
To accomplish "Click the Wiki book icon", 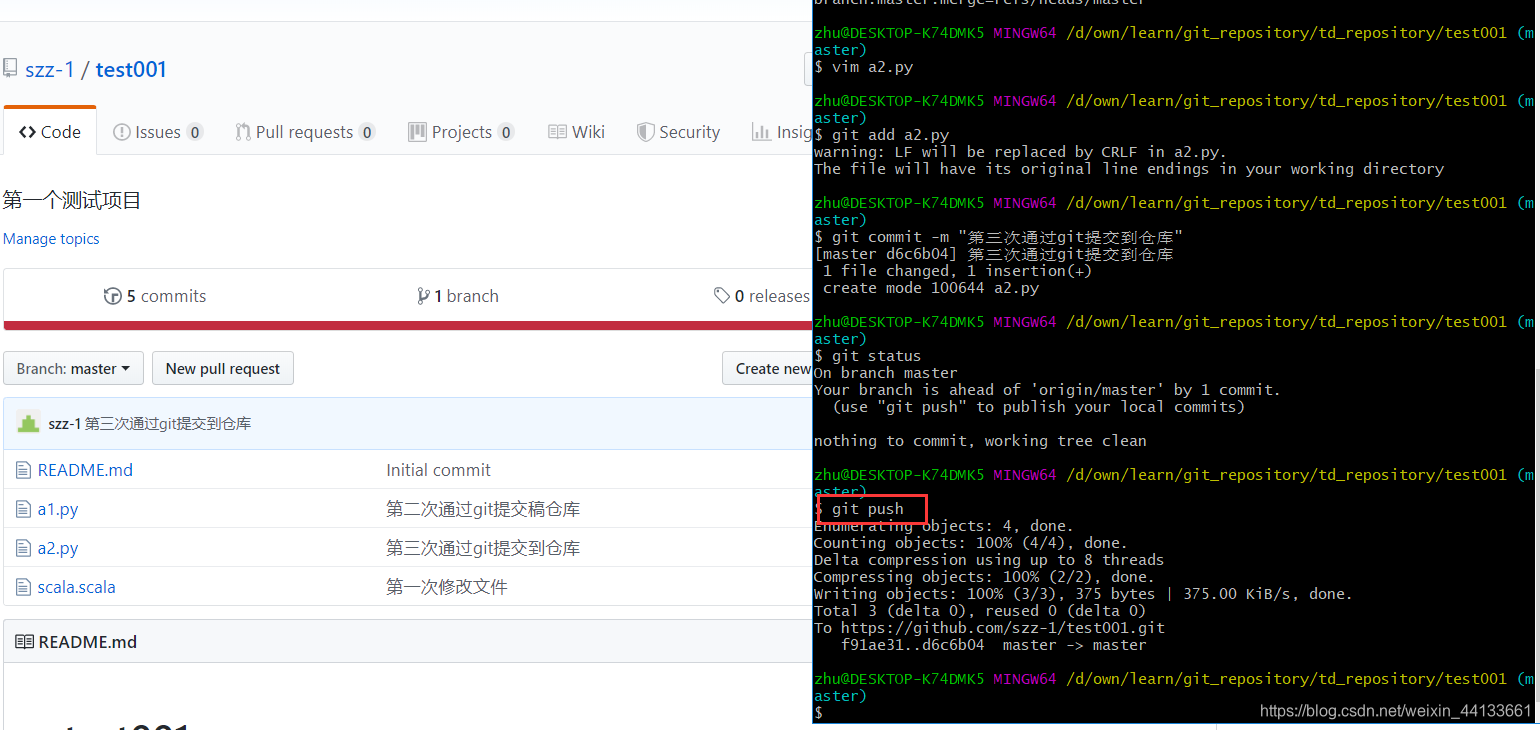I will pyautogui.click(x=557, y=132).
